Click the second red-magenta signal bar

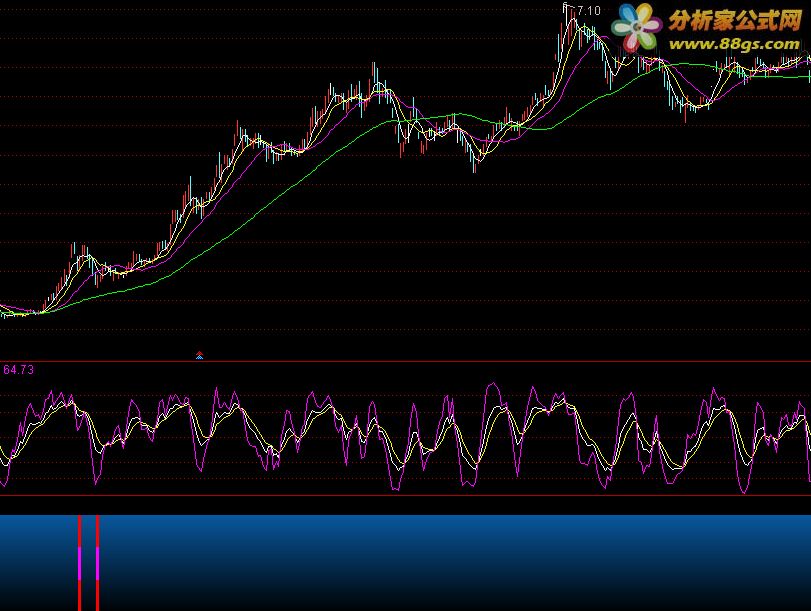(97, 563)
